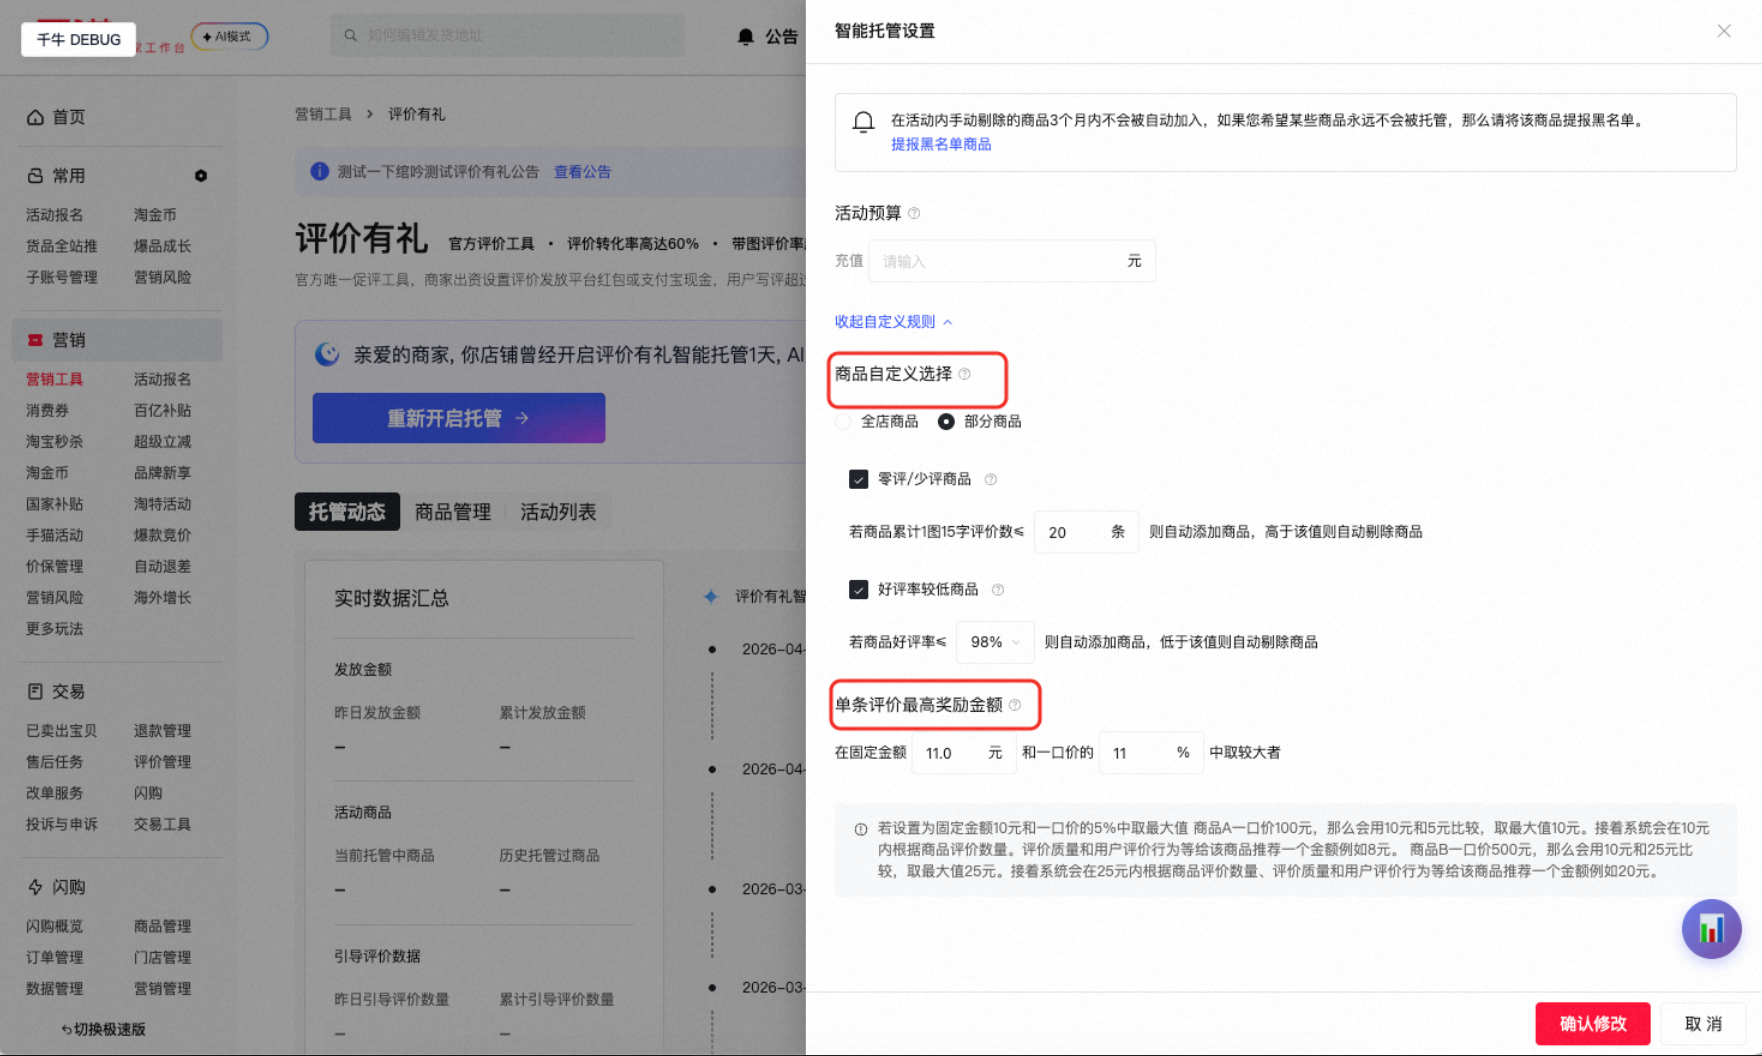Open 货品全站推 in sidebar
The width and height of the screenshot is (1762, 1056).
(x=62, y=246)
